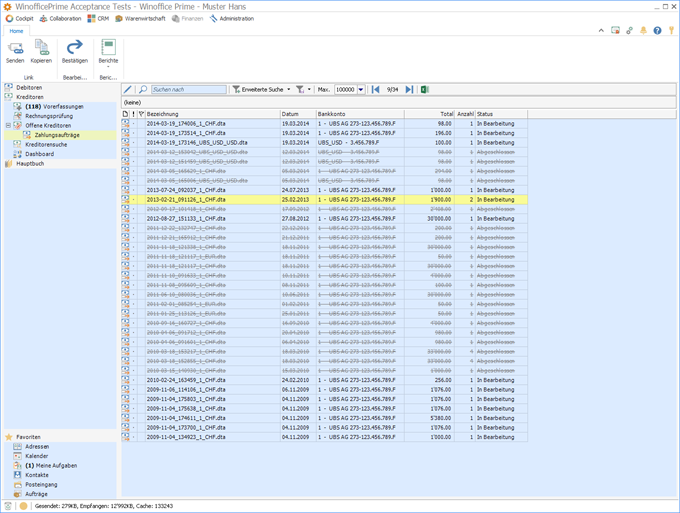The height and width of the screenshot is (513, 680).
Task: Open the Aufträge favorite
Action: coord(36,494)
